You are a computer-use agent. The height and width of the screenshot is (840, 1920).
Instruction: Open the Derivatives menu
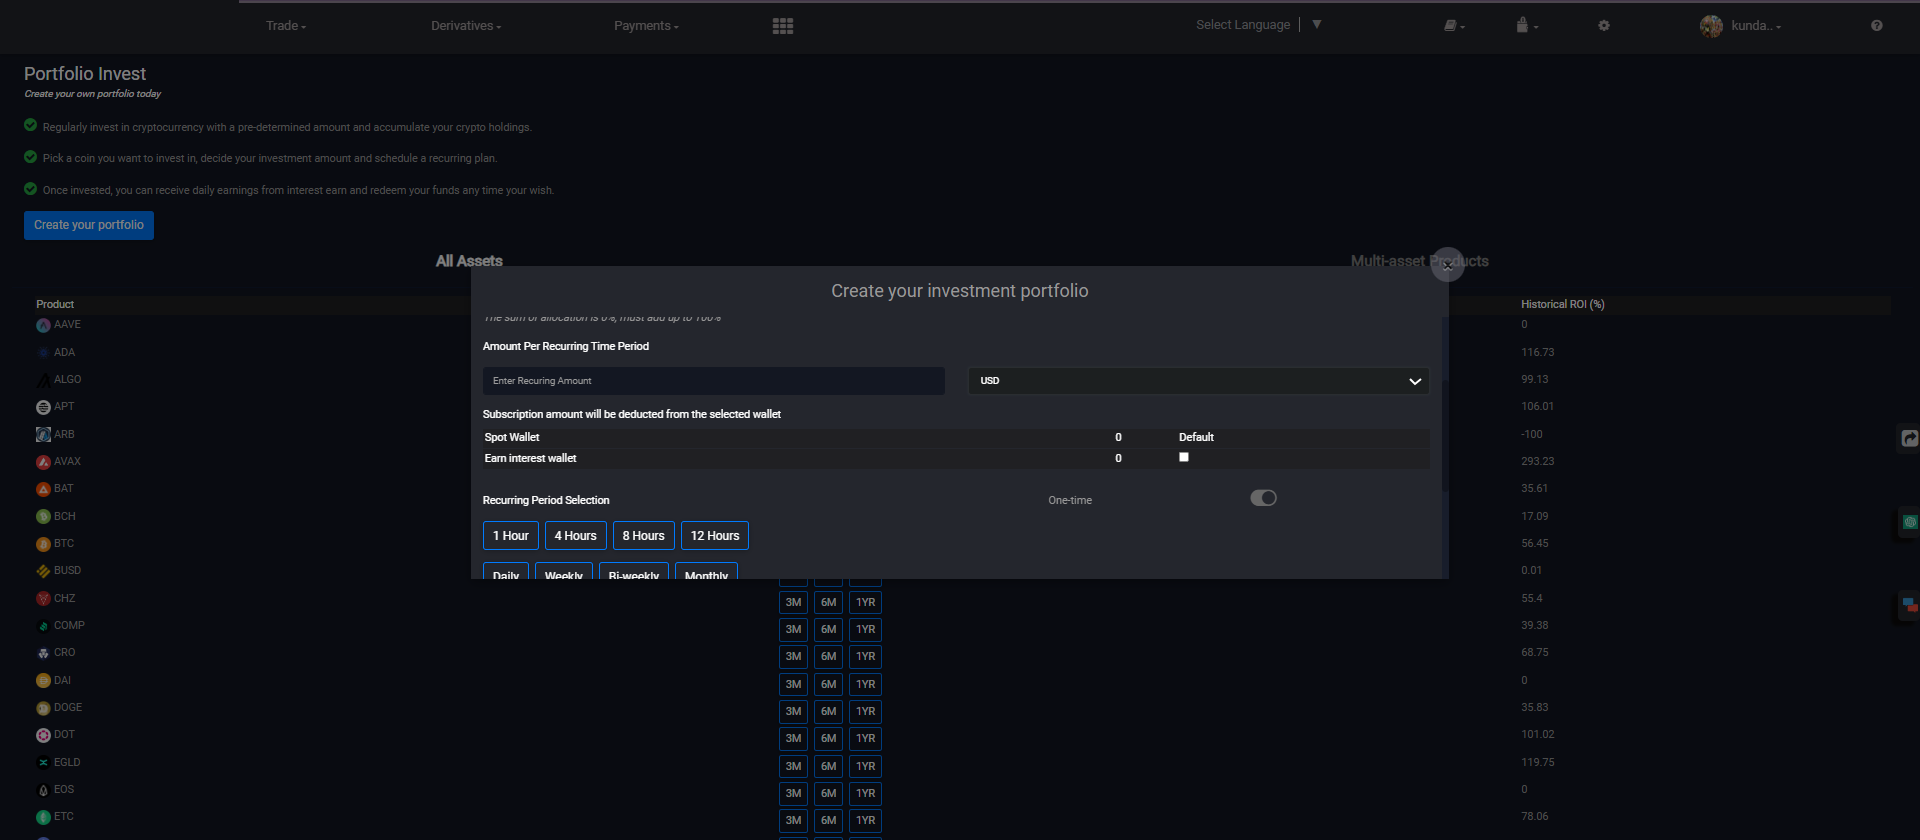coord(465,26)
